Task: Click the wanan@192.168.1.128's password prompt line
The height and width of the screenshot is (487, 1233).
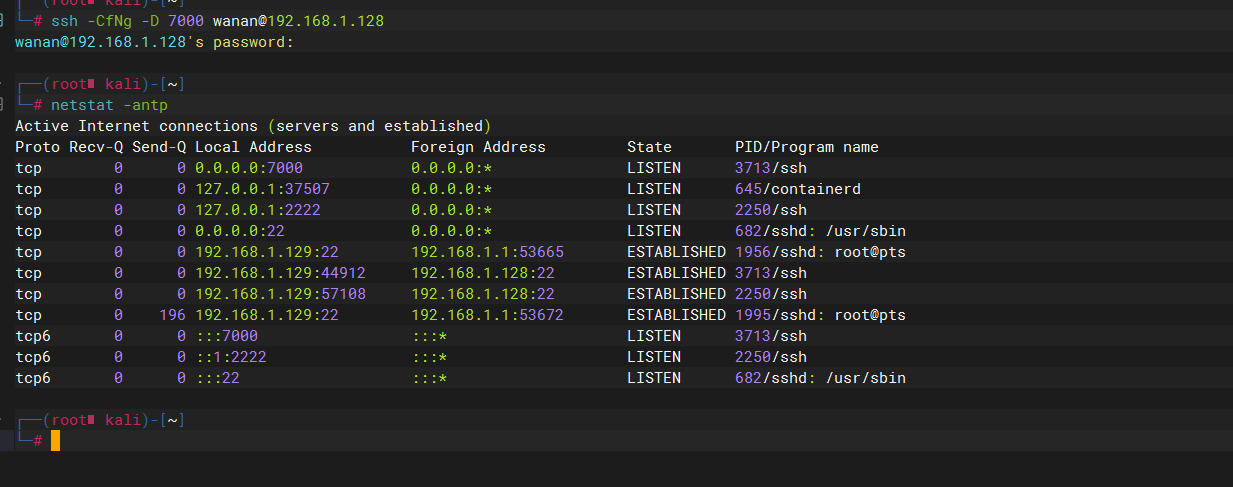Action: [154, 42]
